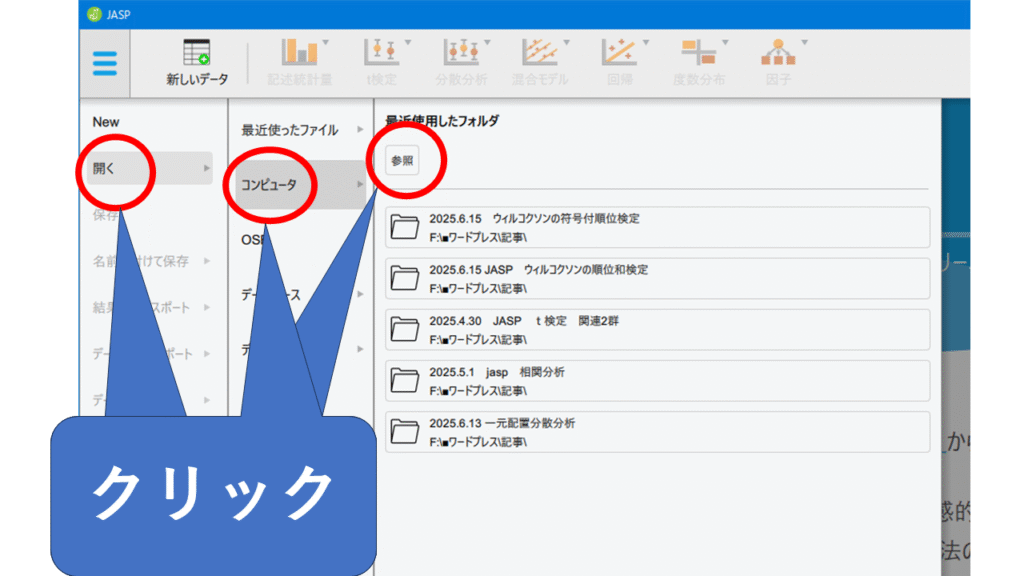Open recent folder 2025.6.15 JASP ウィルコクソンの順位和検定
Image resolution: width=1024 pixels, height=576 pixels.
click(658, 278)
